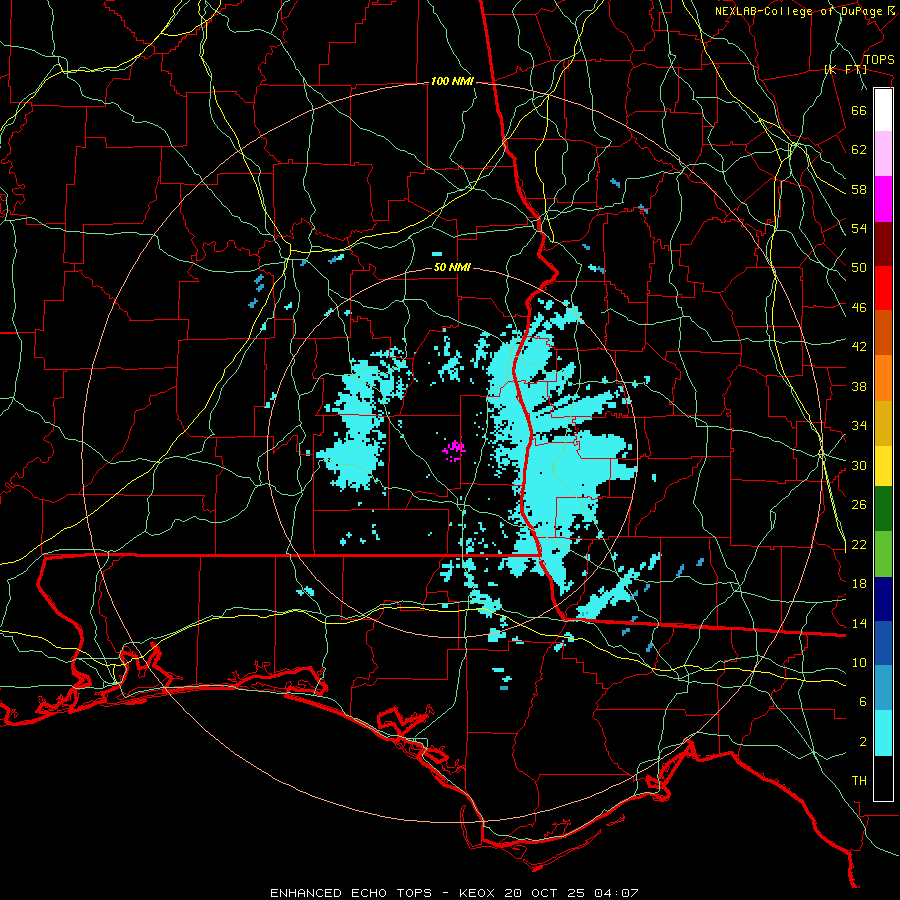900x900 pixels.
Task: Click the 50 legend value
Action: point(859,268)
